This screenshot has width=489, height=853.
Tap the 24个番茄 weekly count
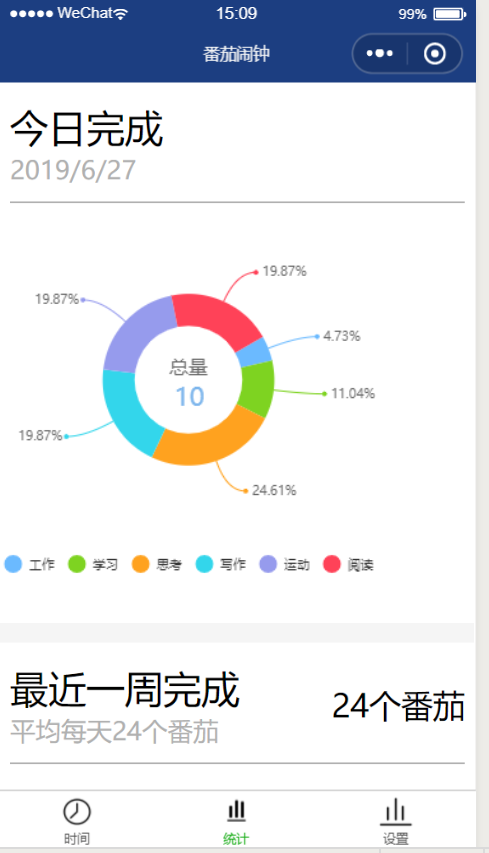coord(398,707)
